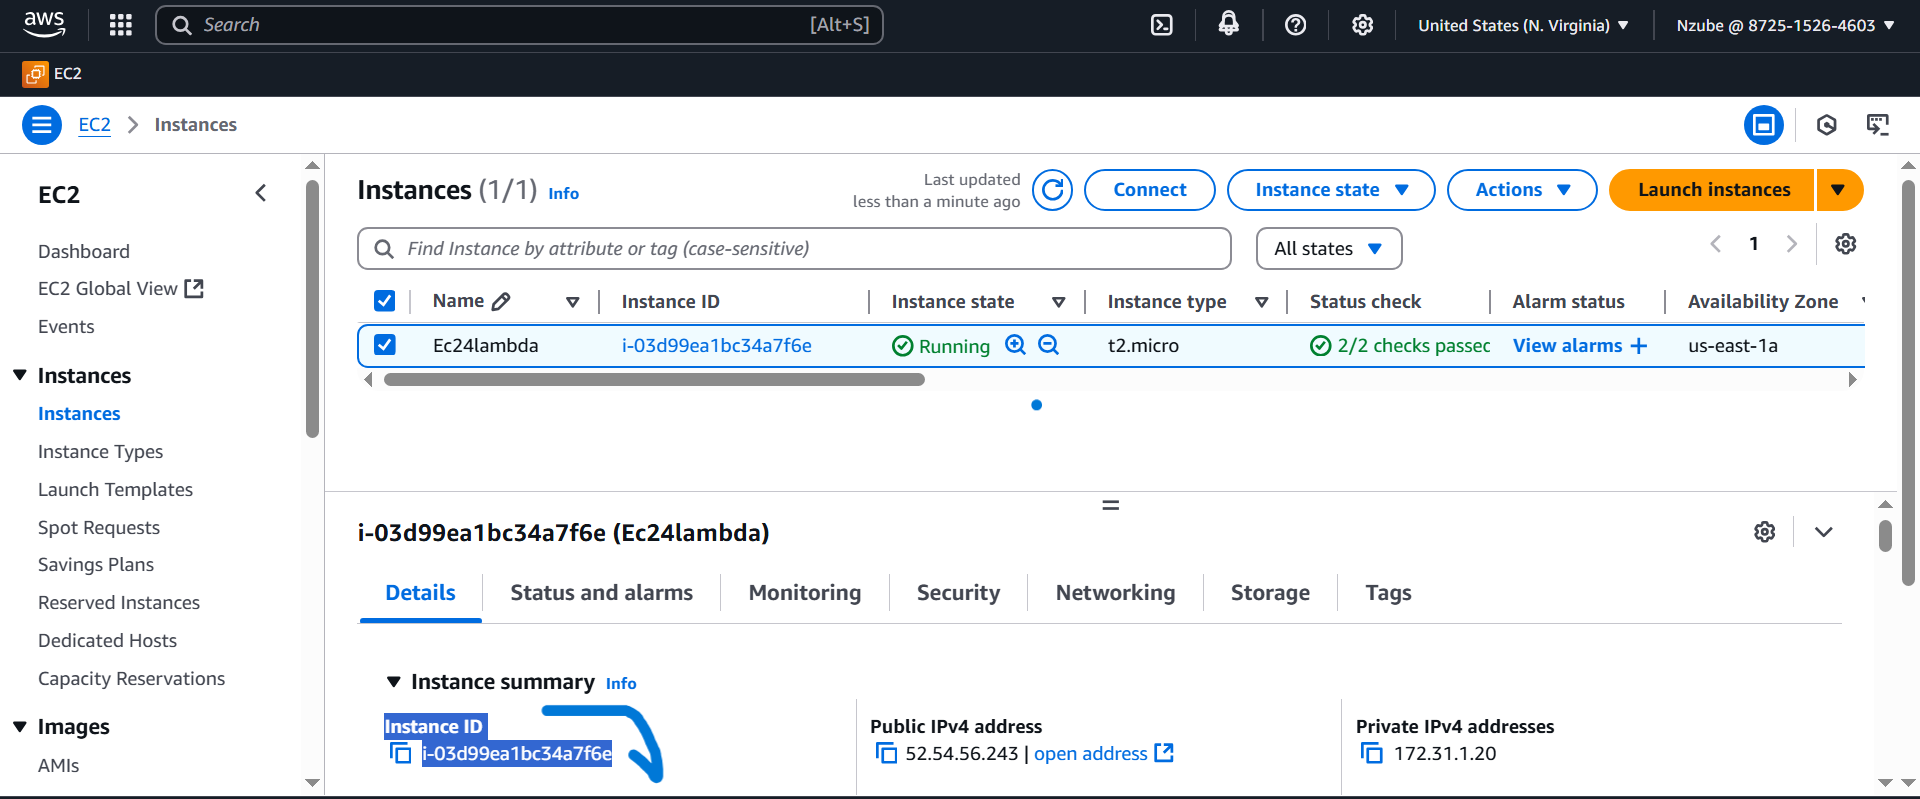Screen dimensions: 1920x799
Task: Switch to the Security tab
Action: [x=958, y=593]
